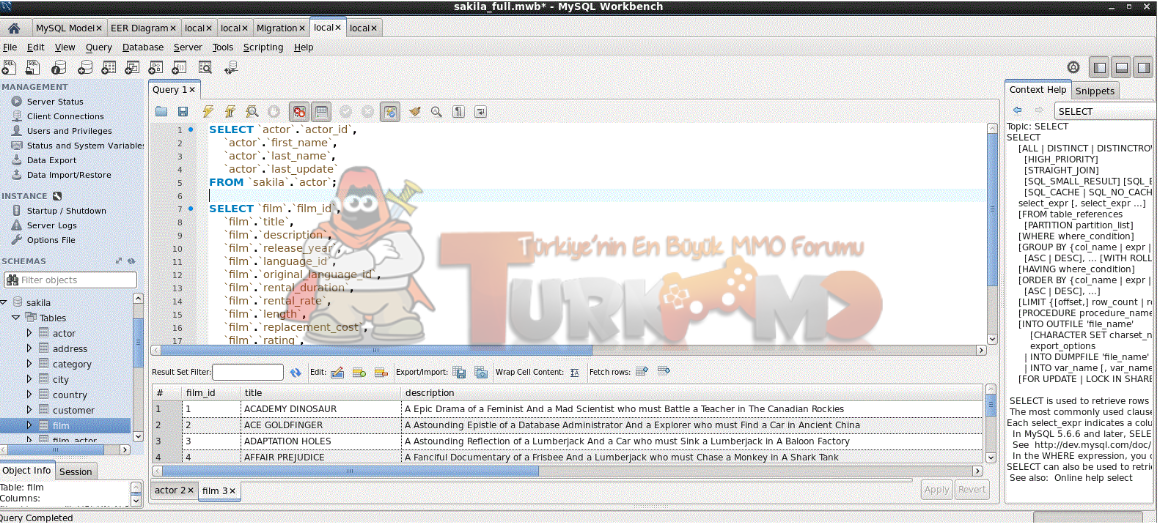Screen dimensions: 1160x524
Task: Edit current row icon
Action: coord(337,372)
